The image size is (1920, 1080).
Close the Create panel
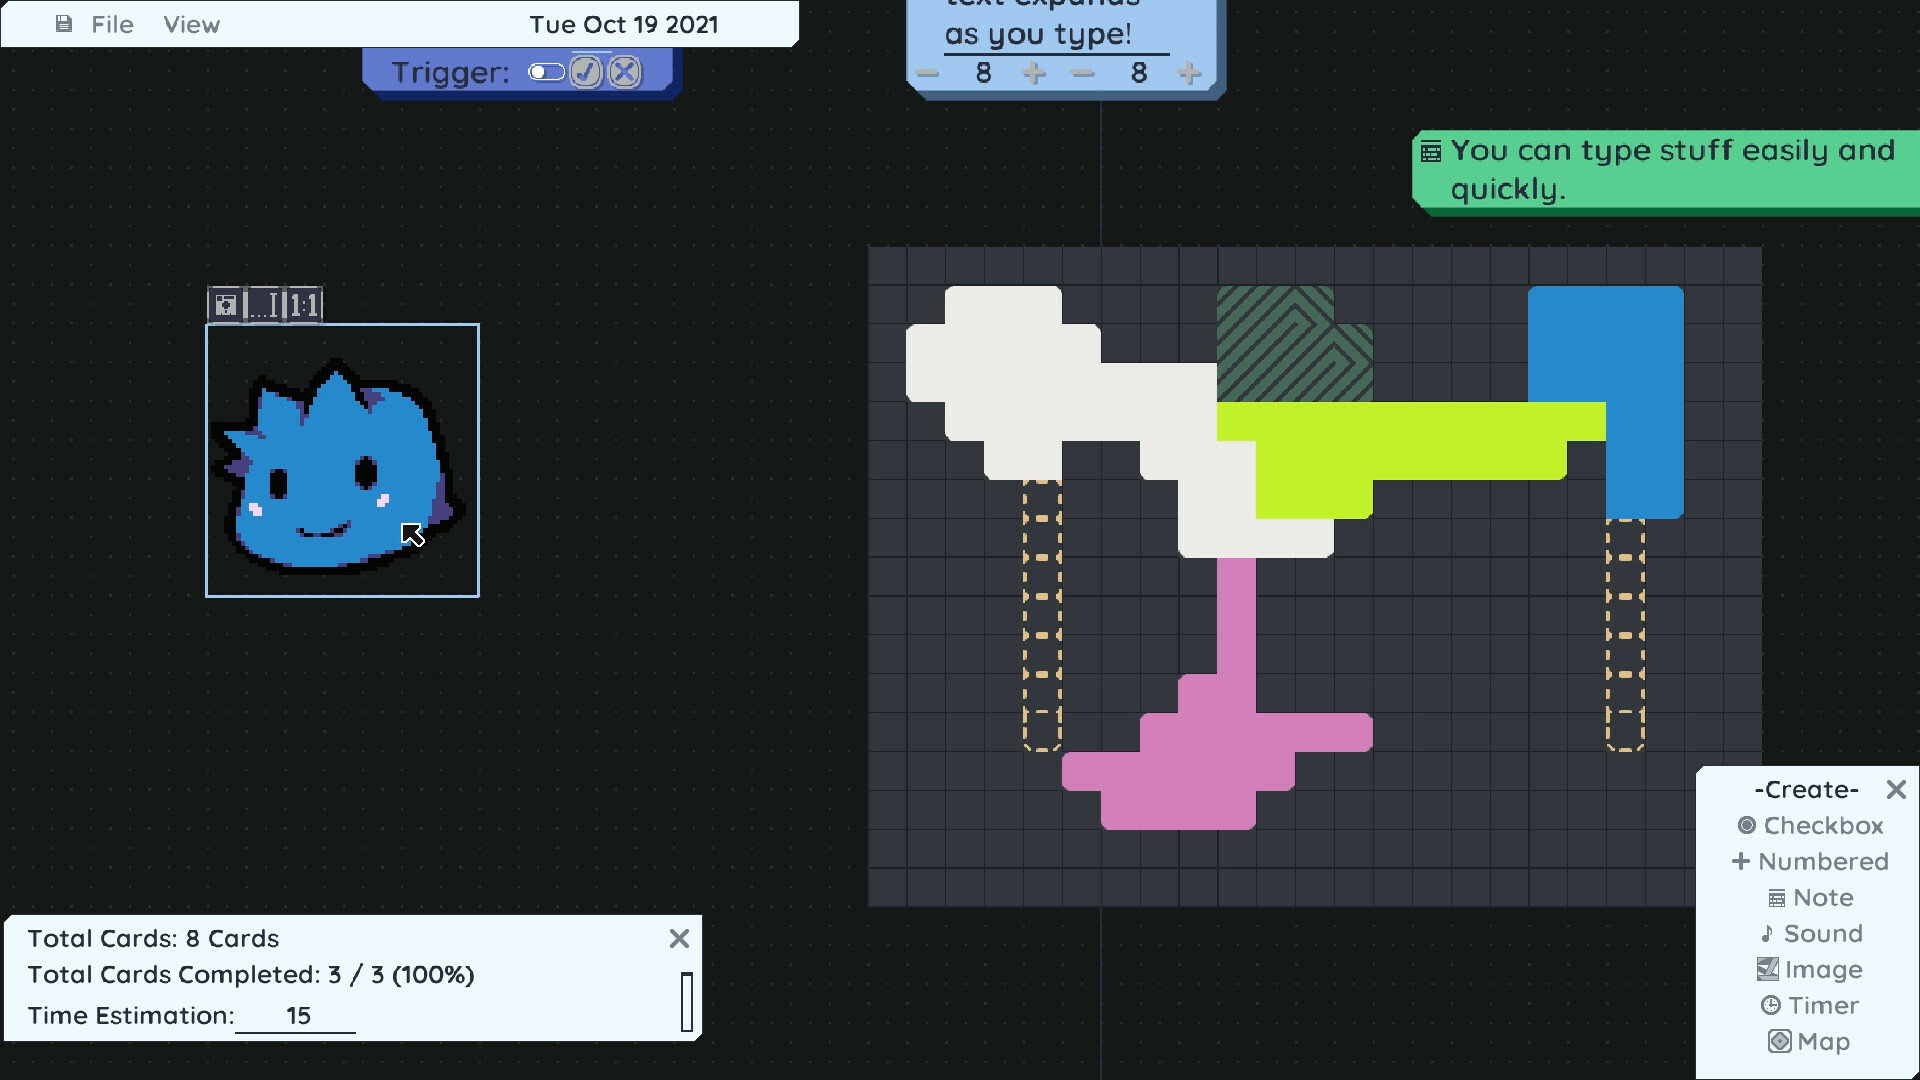click(x=1896, y=790)
